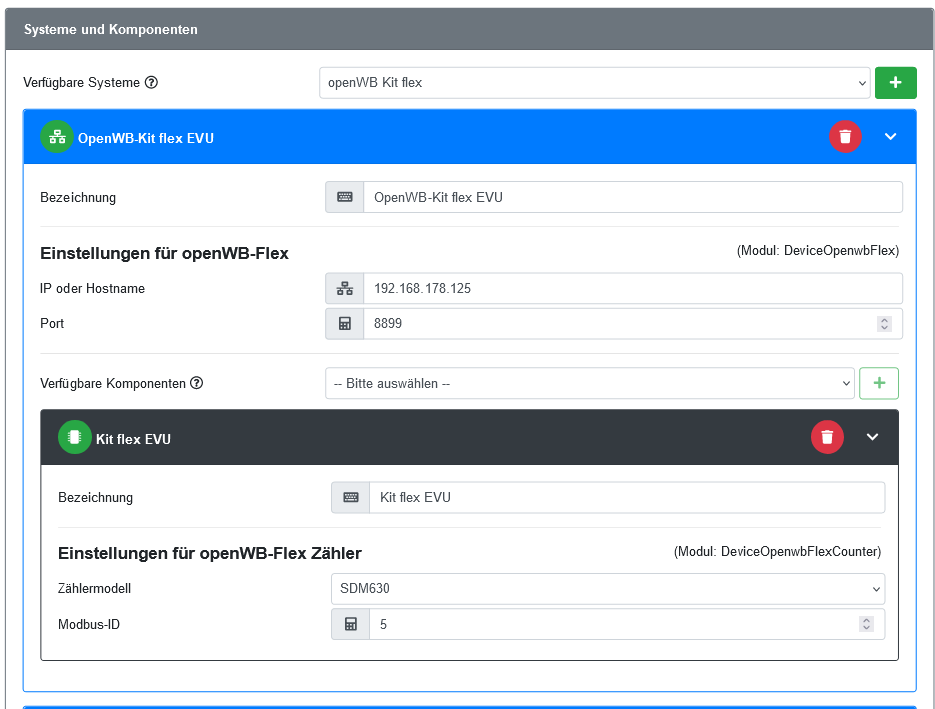The image size is (935, 709).
Task: Click the Modbus-ID spinner arrows
Action: tap(866, 624)
